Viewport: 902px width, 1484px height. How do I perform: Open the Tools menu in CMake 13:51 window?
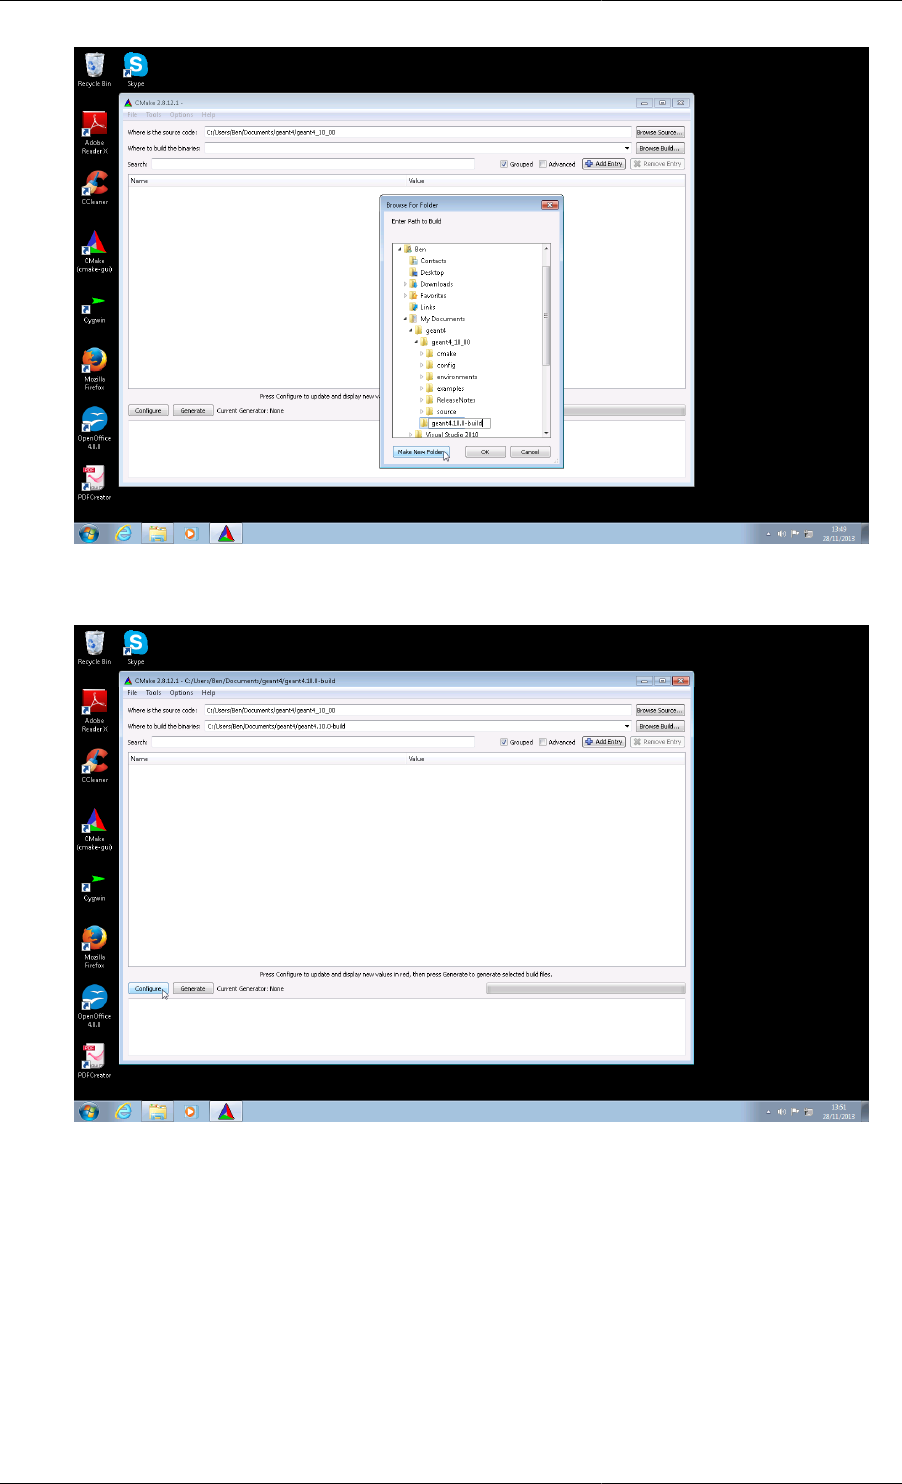(153, 692)
